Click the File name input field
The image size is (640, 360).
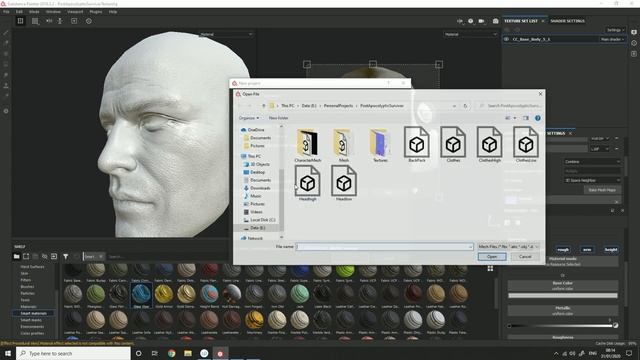pos(384,247)
